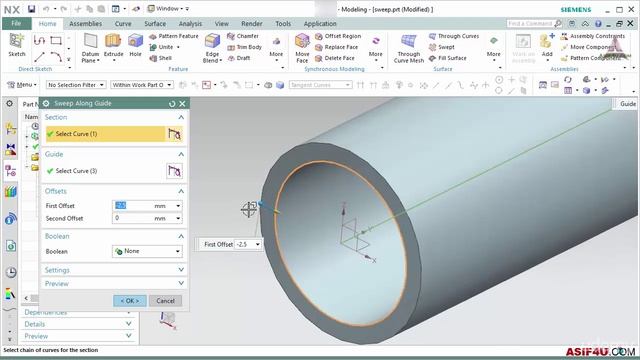Open Second Offset units dropdown
Image resolution: width=640 pixels, height=360 pixels.
point(178,218)
